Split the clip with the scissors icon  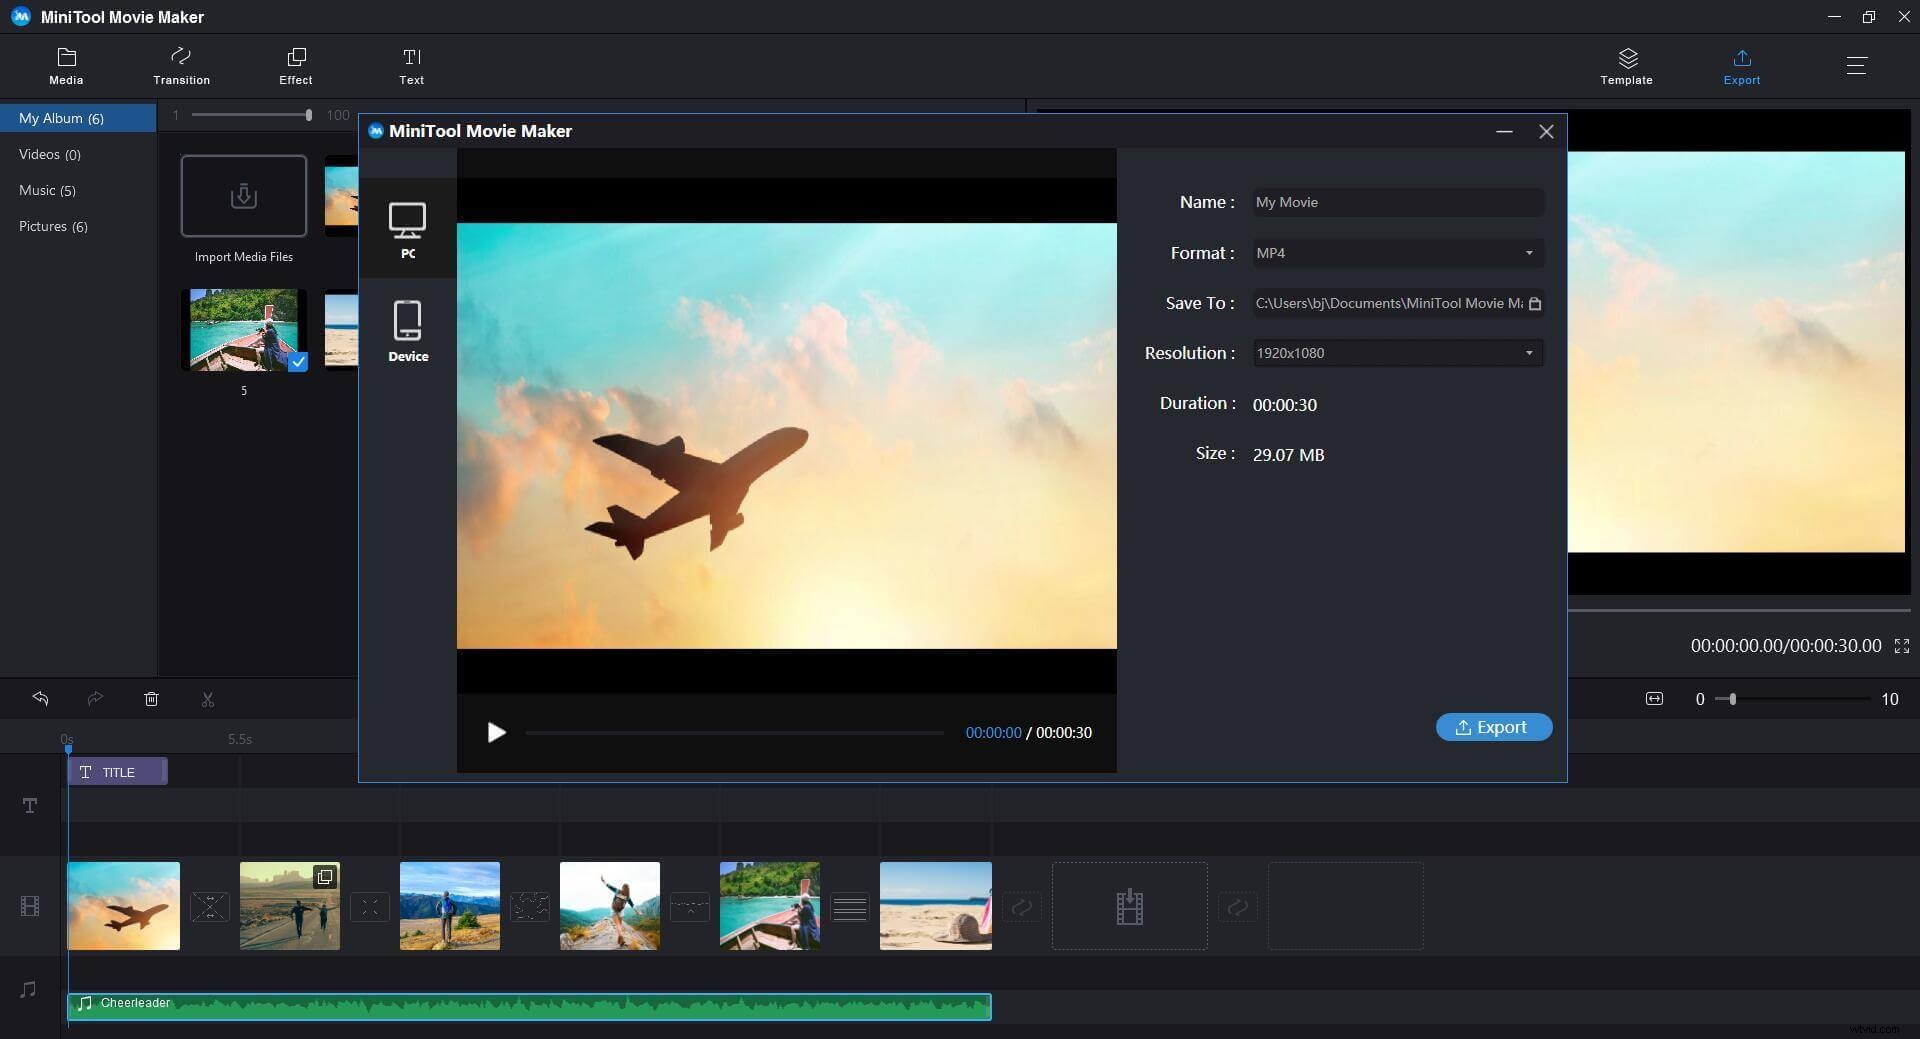click(x=208, y=699)
